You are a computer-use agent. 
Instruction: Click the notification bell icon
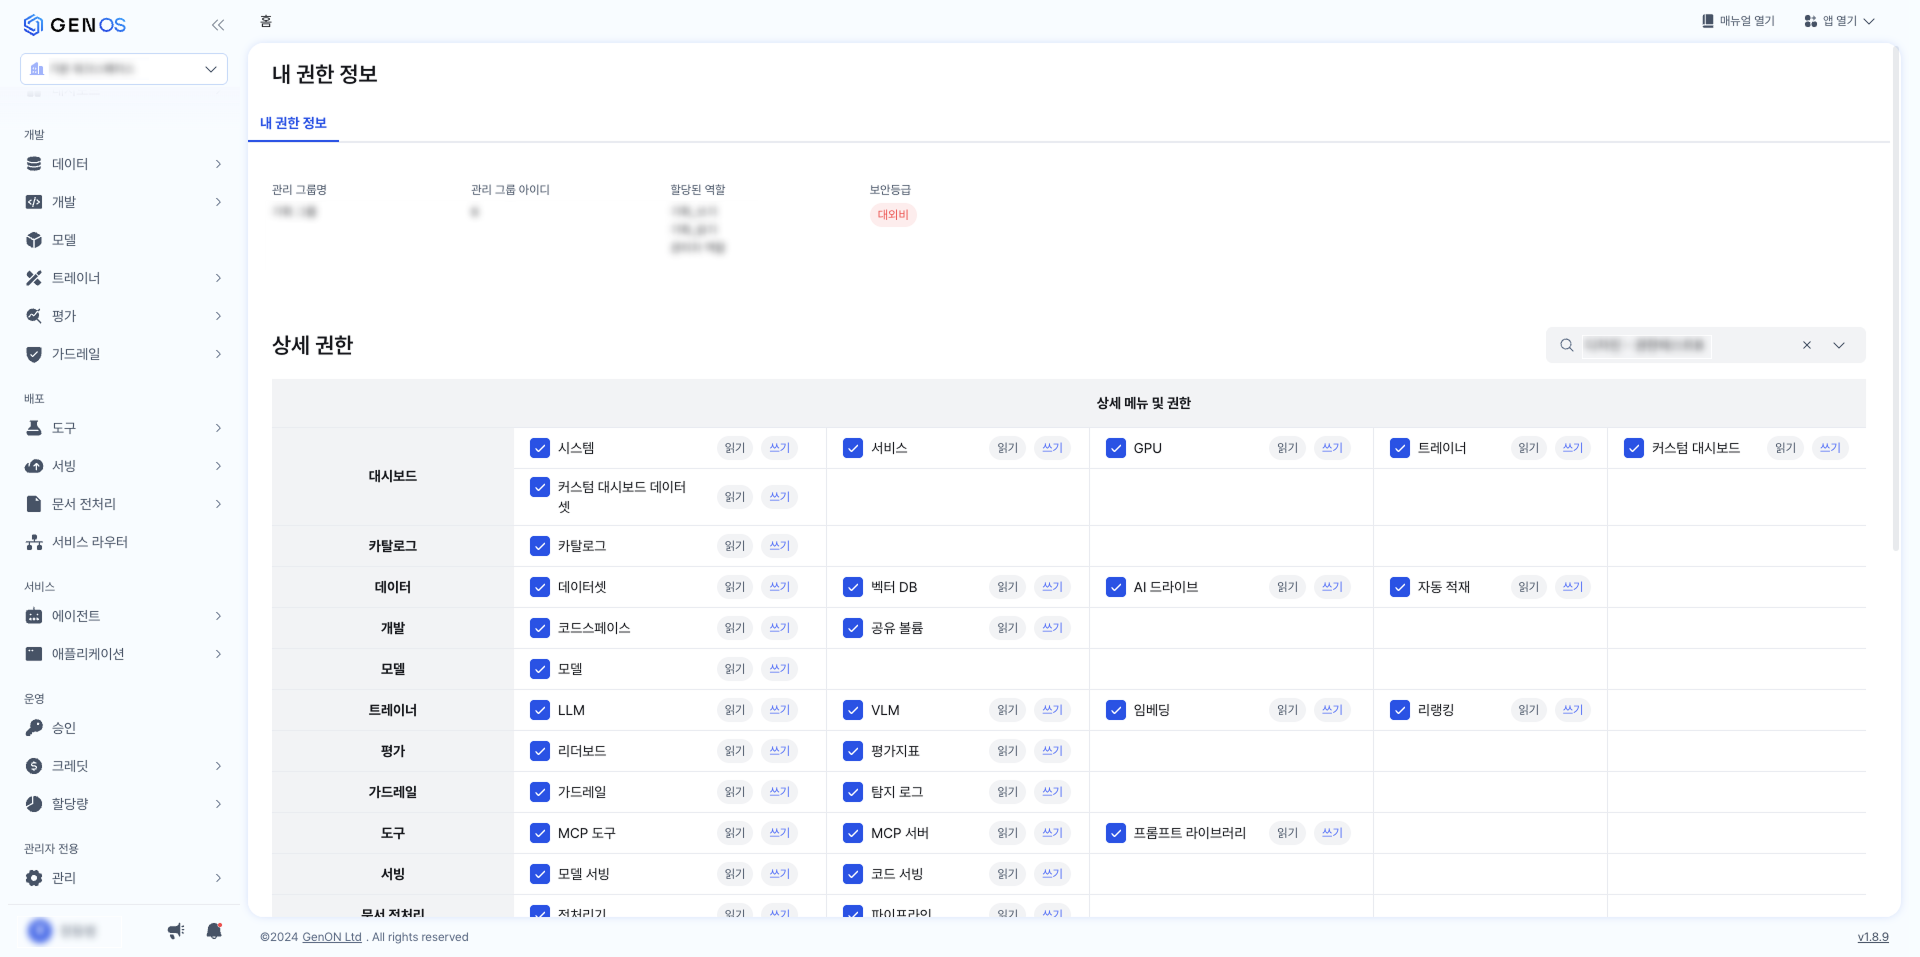(x=214, y=931)
